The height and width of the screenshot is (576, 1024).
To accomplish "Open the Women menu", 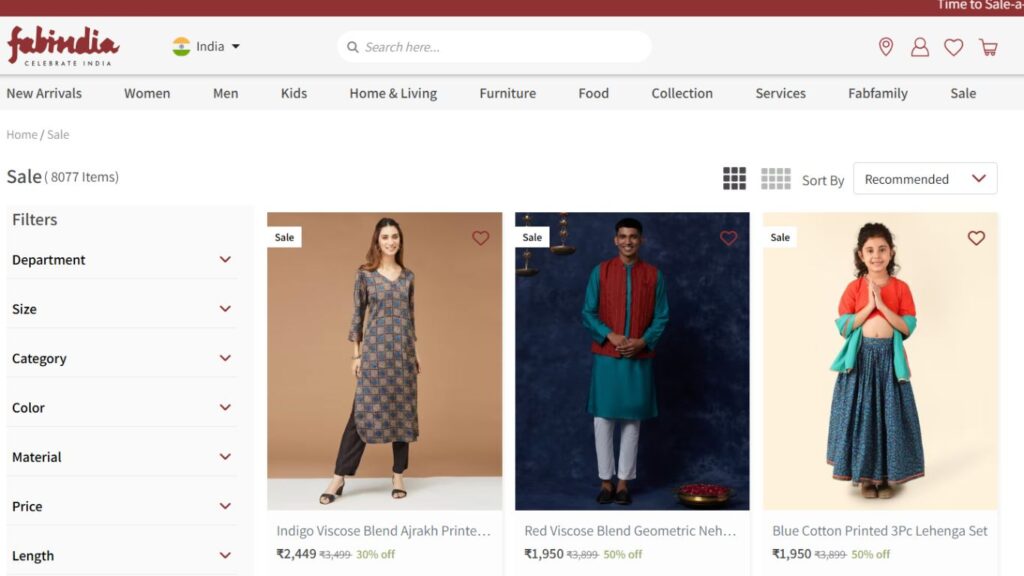I will [147, 93].
